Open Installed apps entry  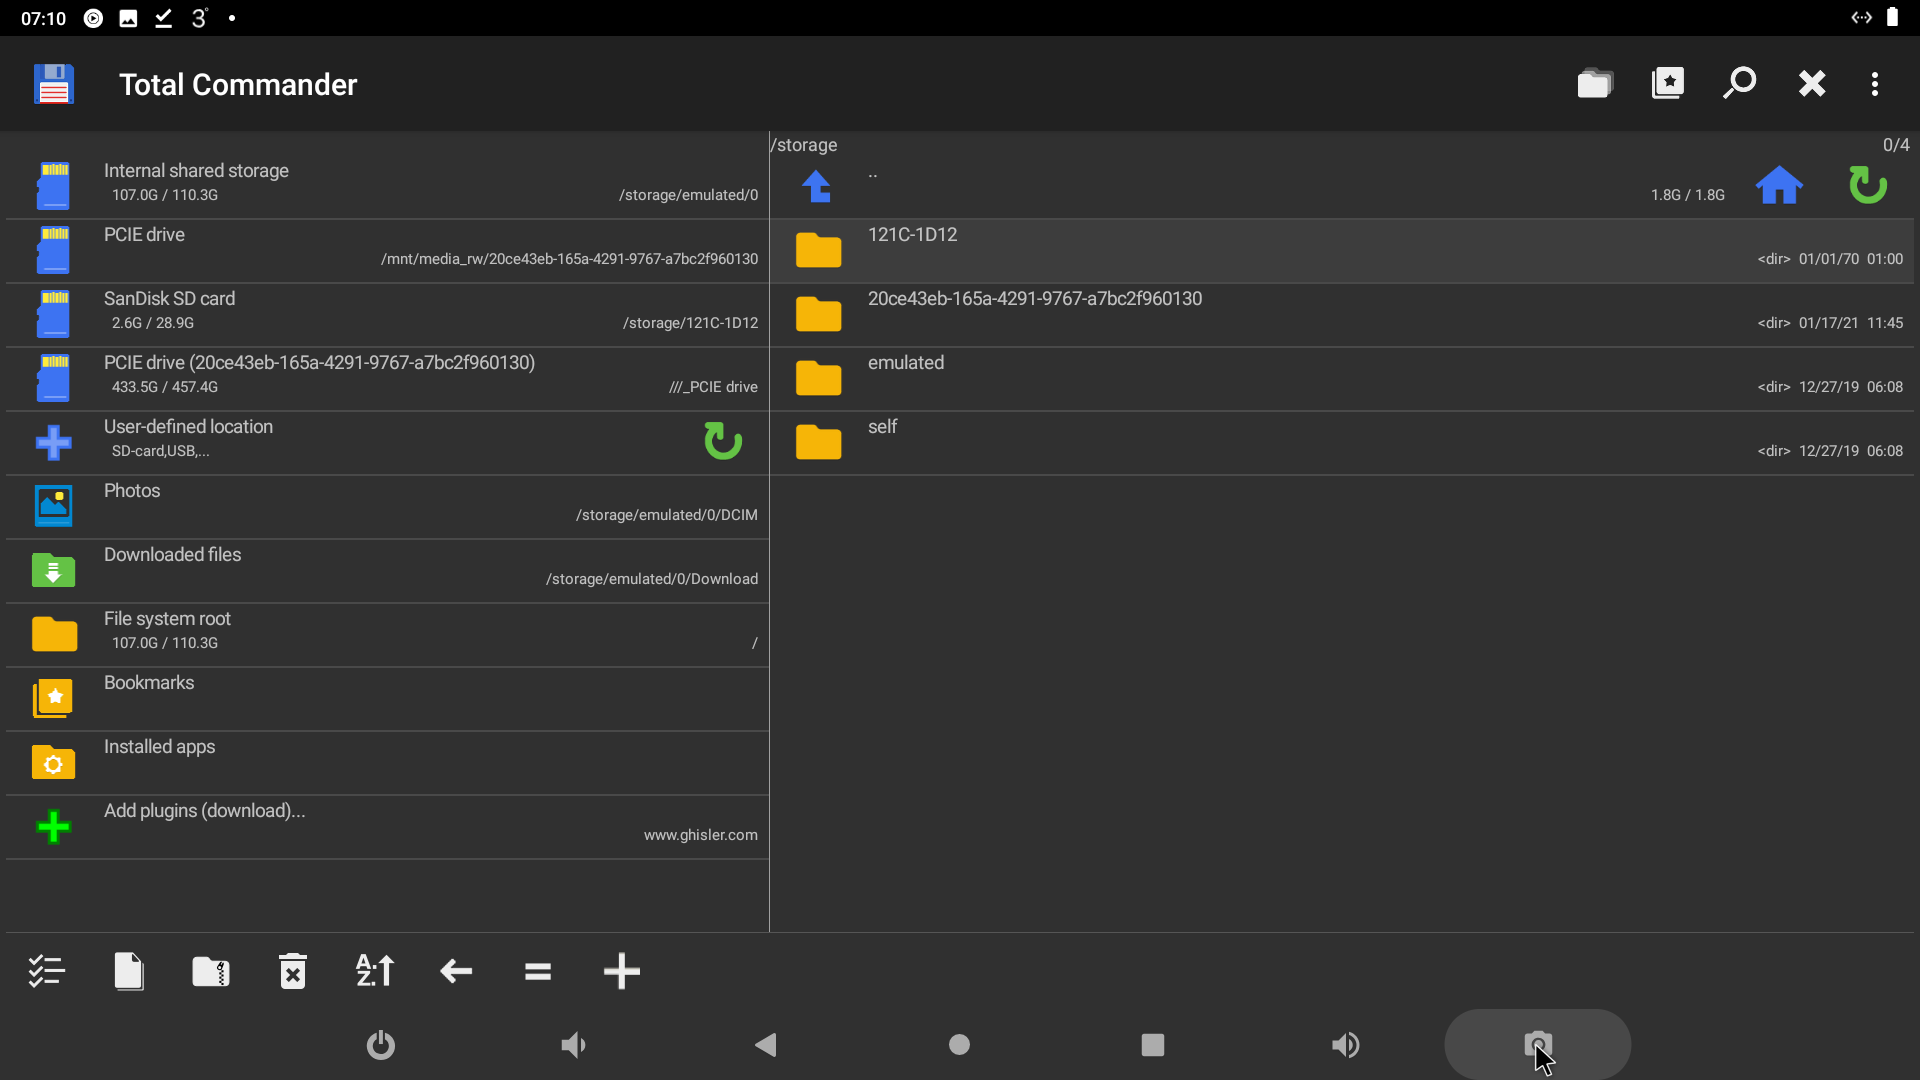(387, 763)
